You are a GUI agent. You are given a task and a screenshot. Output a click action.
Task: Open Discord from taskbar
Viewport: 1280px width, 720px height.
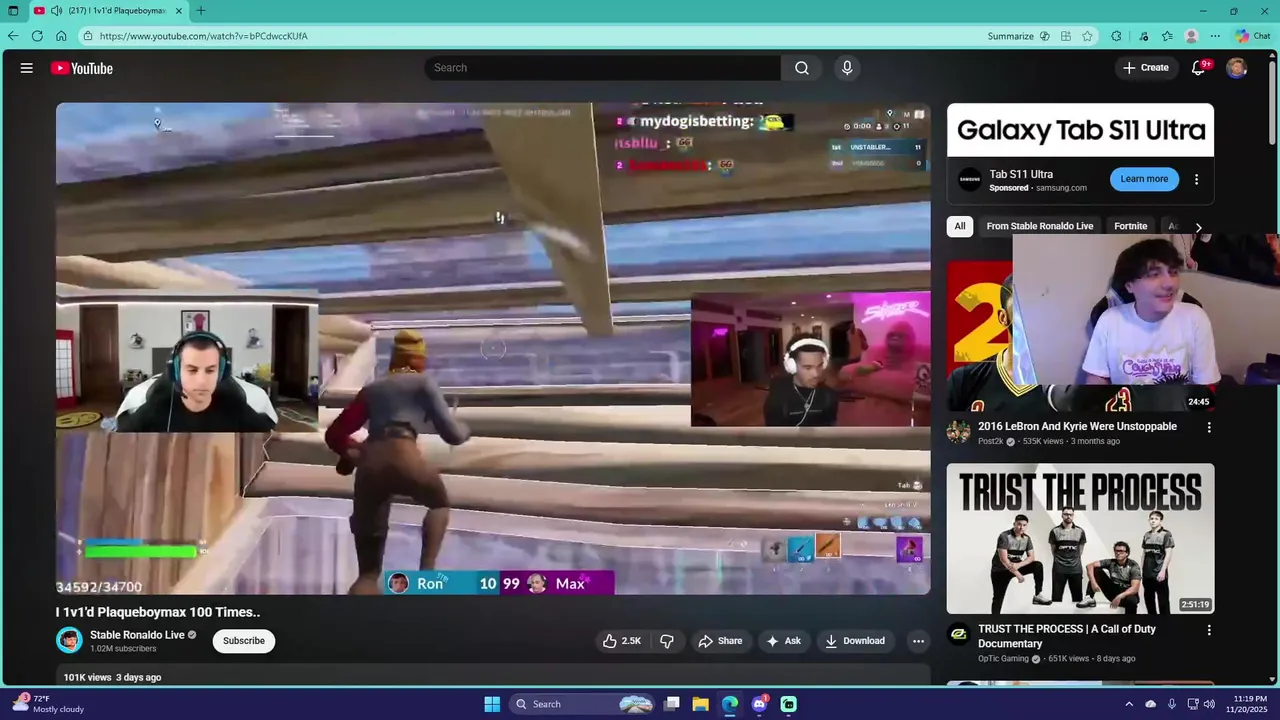point(759,704)
